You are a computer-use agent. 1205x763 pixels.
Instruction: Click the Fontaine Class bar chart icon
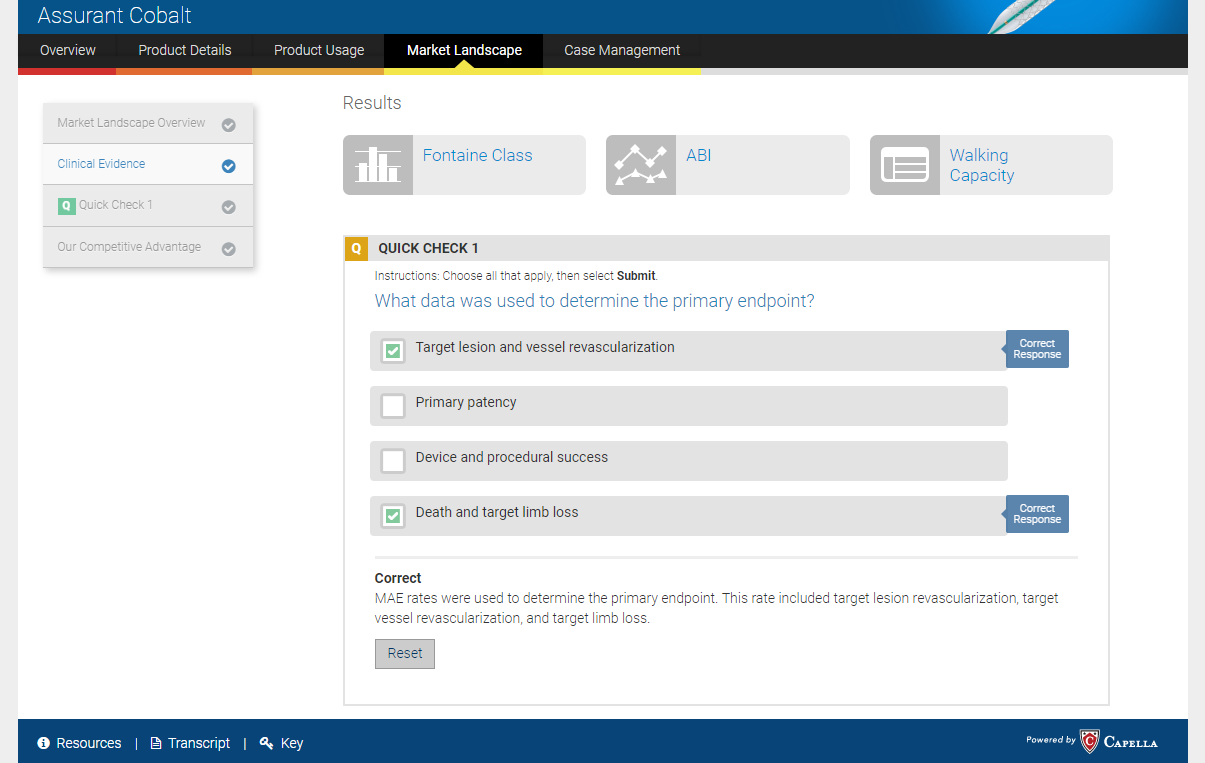pos(378,165)
